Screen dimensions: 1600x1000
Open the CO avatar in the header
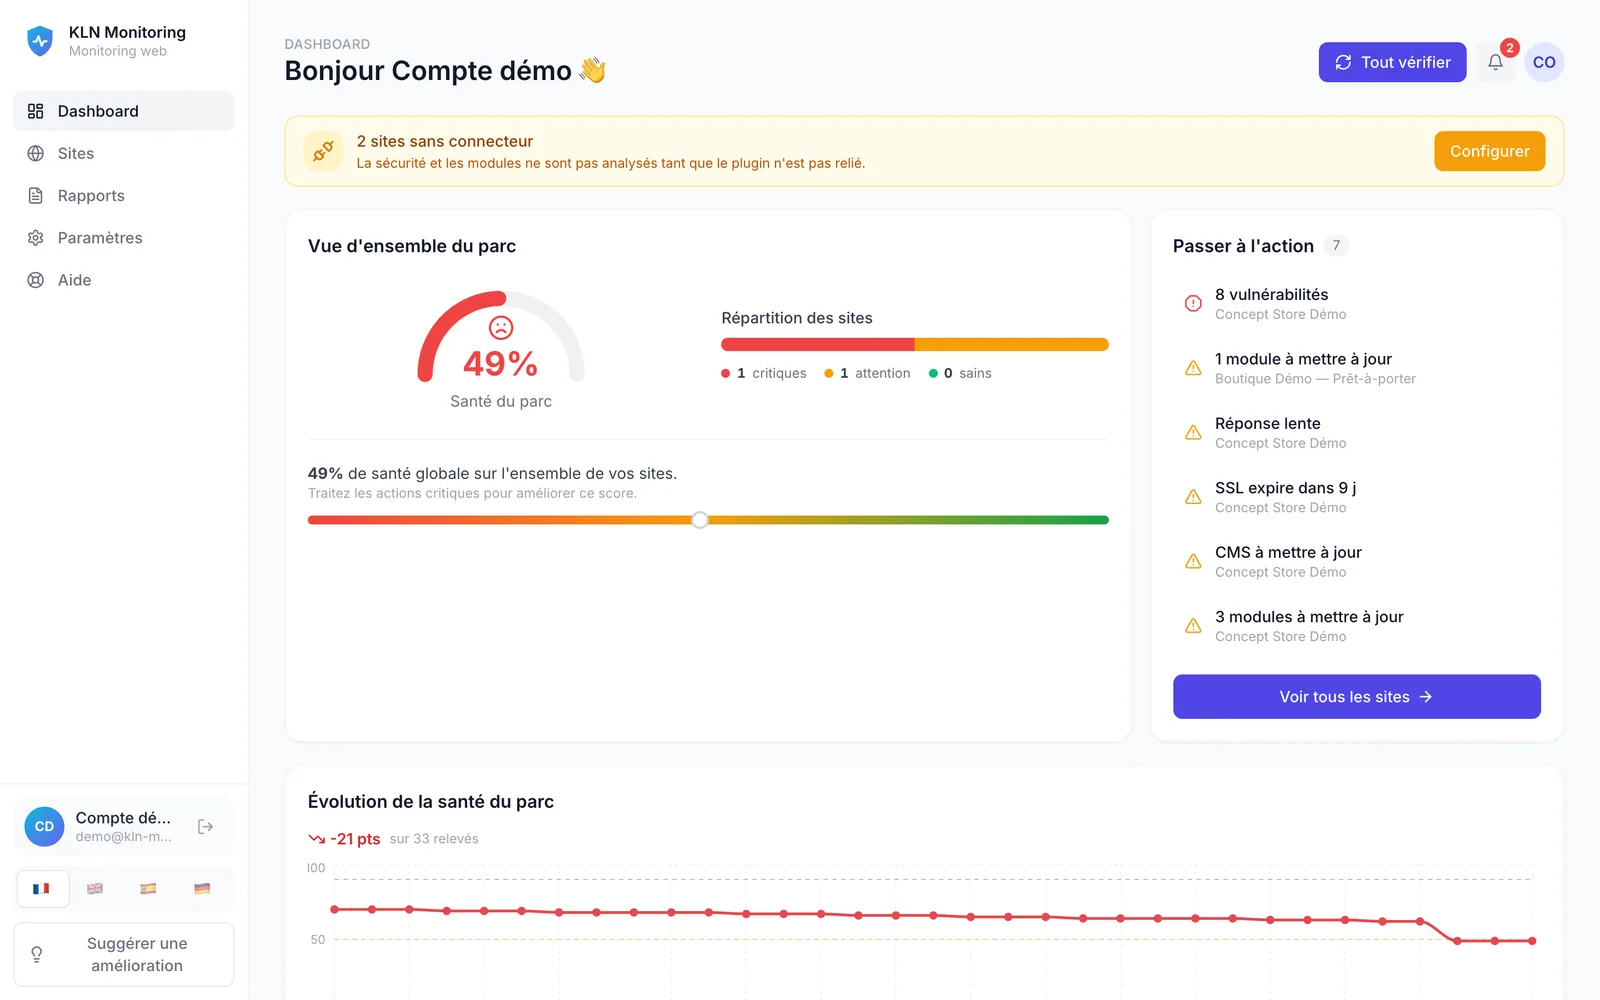1544,62
